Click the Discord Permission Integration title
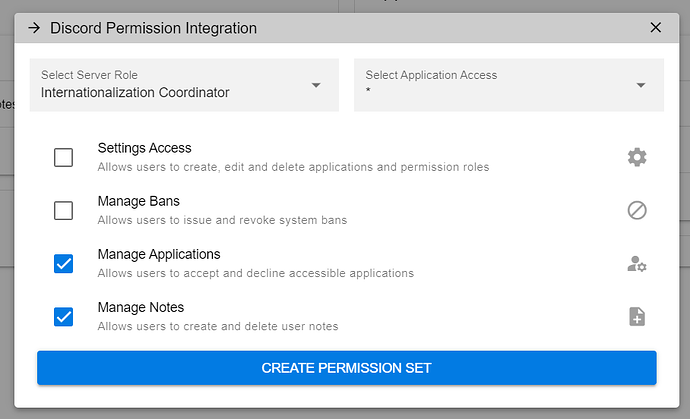The width and height of the screenshot is (690, 419). (x=153, y=28)
